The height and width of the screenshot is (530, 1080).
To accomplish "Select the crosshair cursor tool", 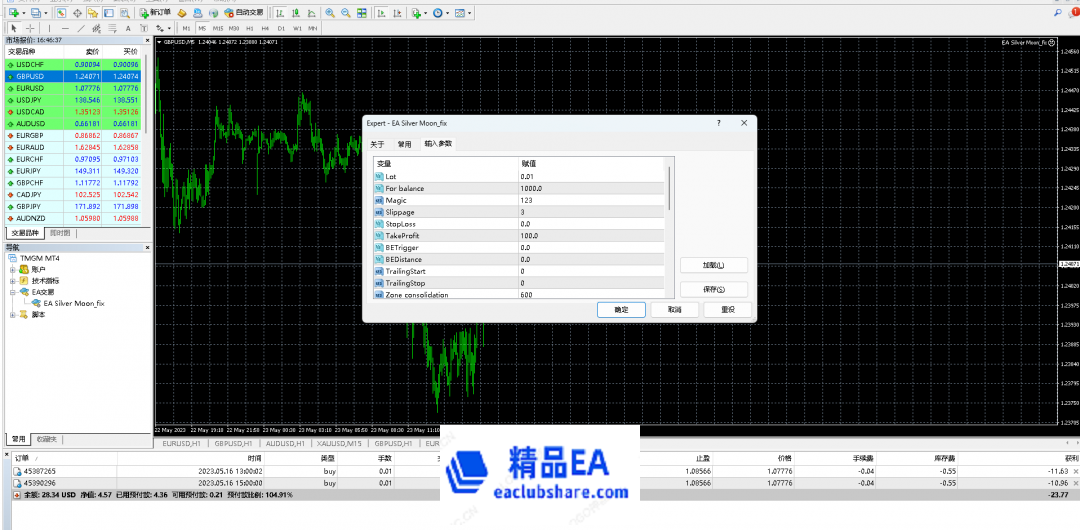I will tap(29, 28).
